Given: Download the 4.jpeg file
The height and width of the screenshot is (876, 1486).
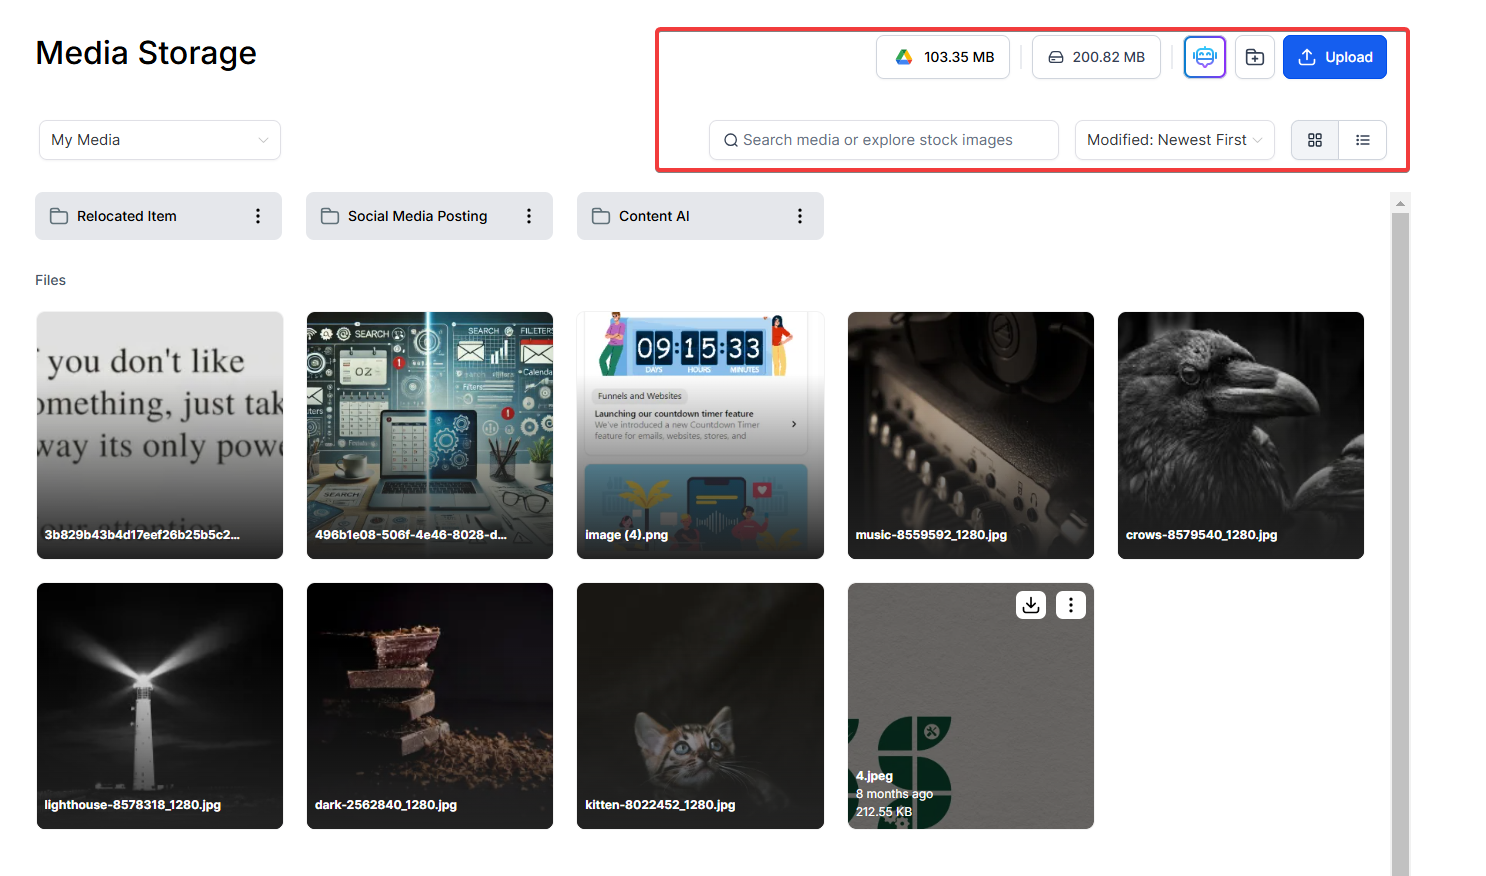Looking at the screenshot, I should tap(1031, 605).
